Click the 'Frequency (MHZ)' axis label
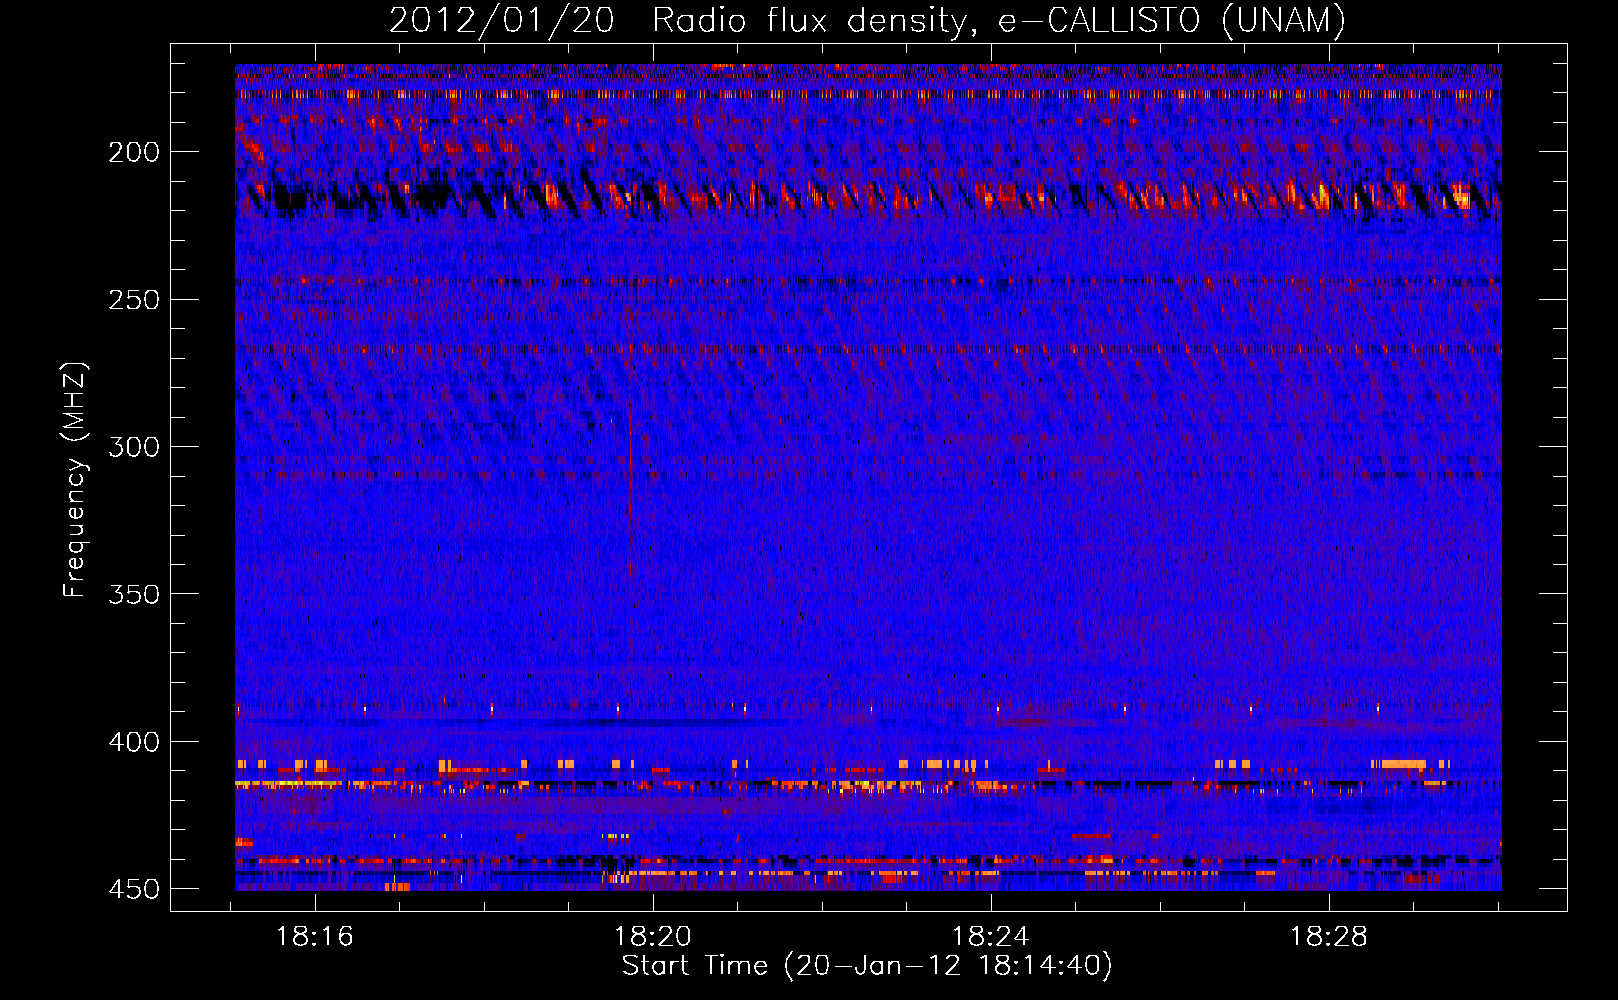The width and height of the screenshot is (1618, 1000). coord(75,480)
